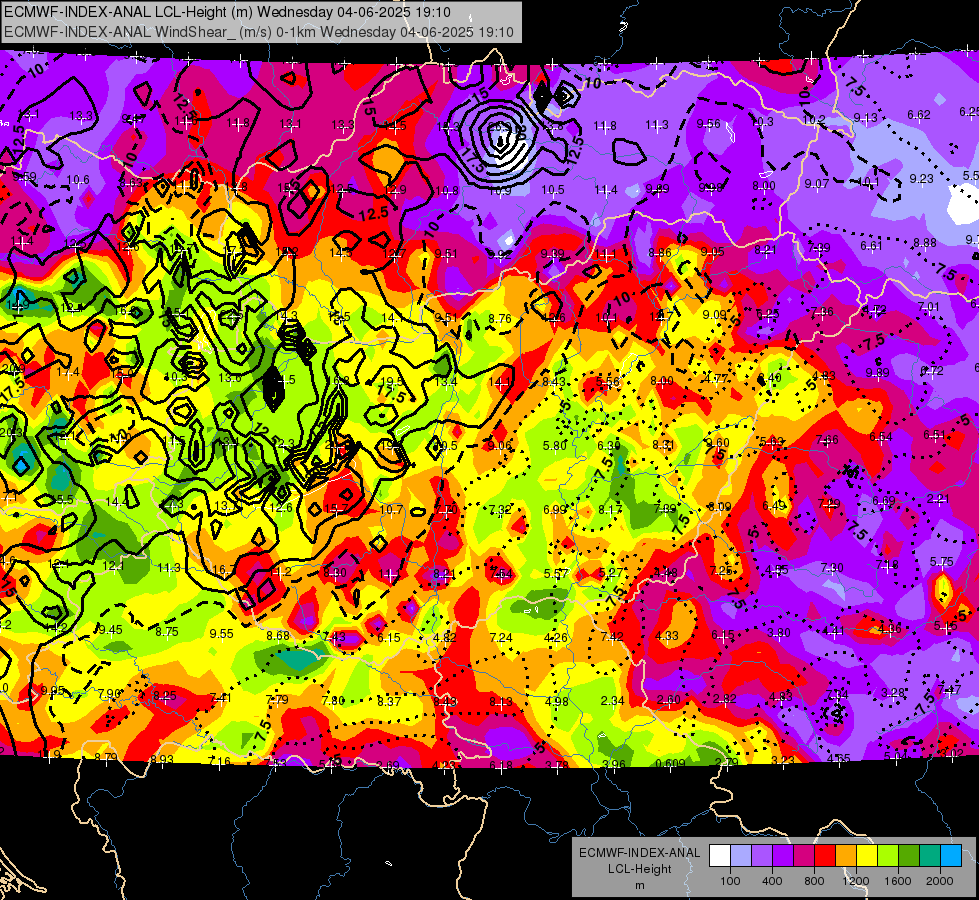Click the 400 legend scale label
The width and height of the screenshot is (979, 900).
click(x=772, y=881)
